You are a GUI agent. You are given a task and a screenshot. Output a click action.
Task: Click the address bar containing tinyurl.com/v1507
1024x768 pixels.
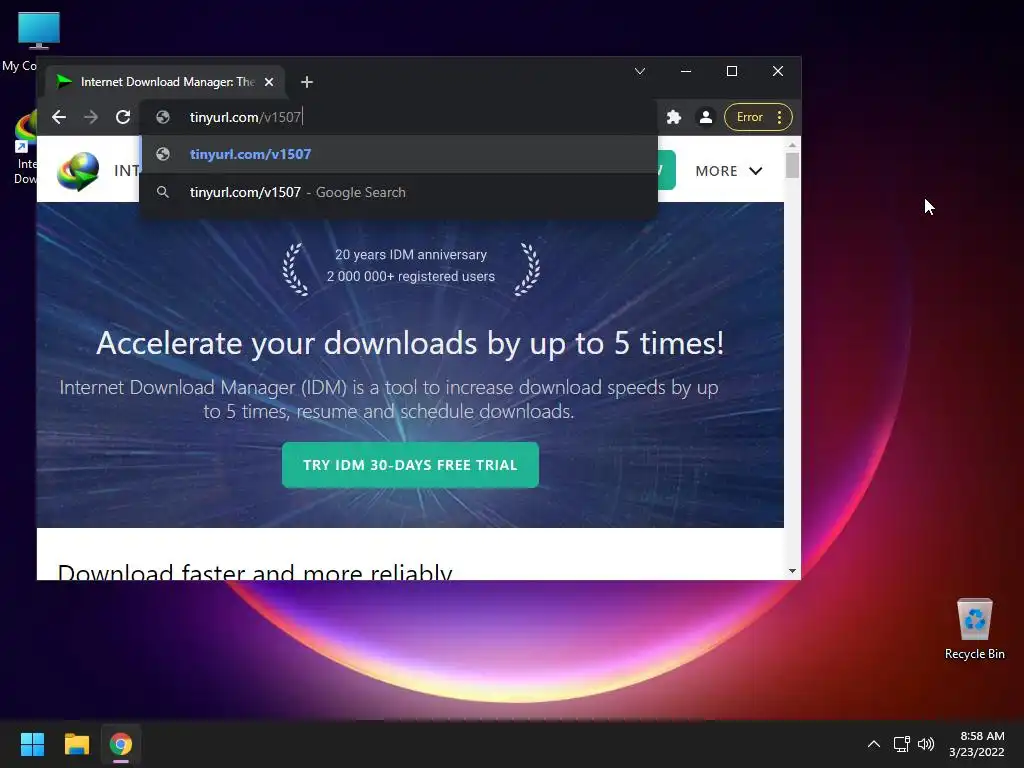(398, 117)
